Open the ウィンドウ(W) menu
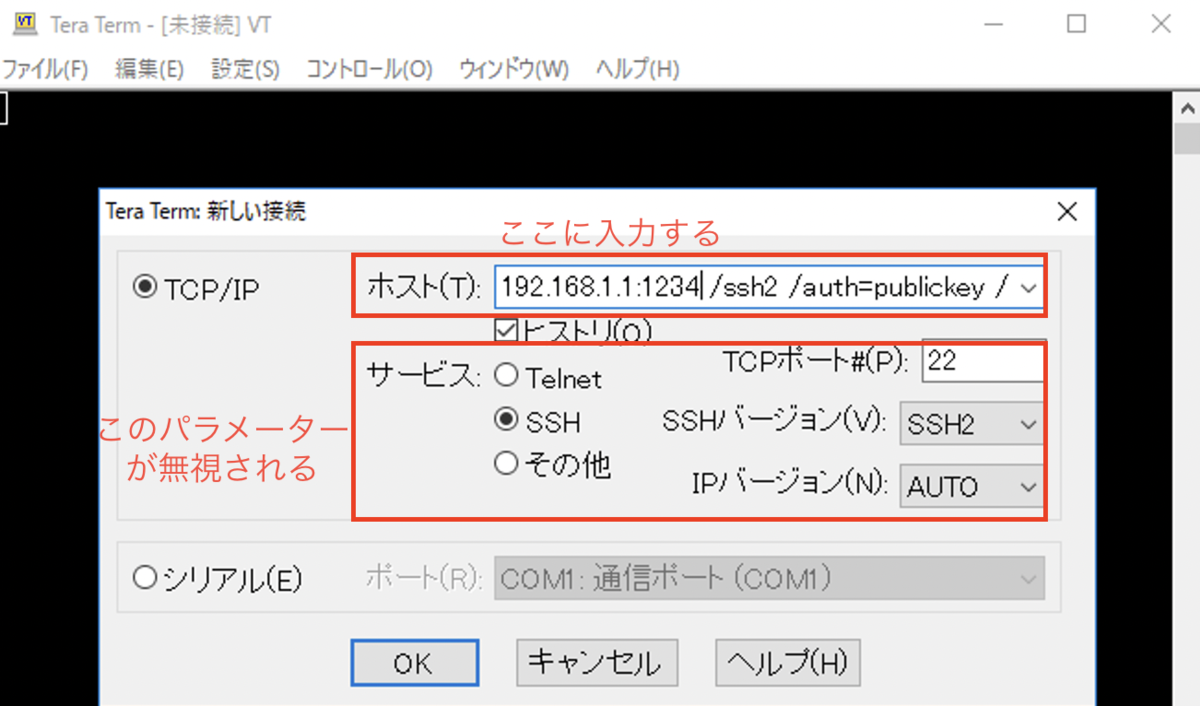The width and height of the screenshot is (1200, 706). pyautogui.click(x=514, y=69)
